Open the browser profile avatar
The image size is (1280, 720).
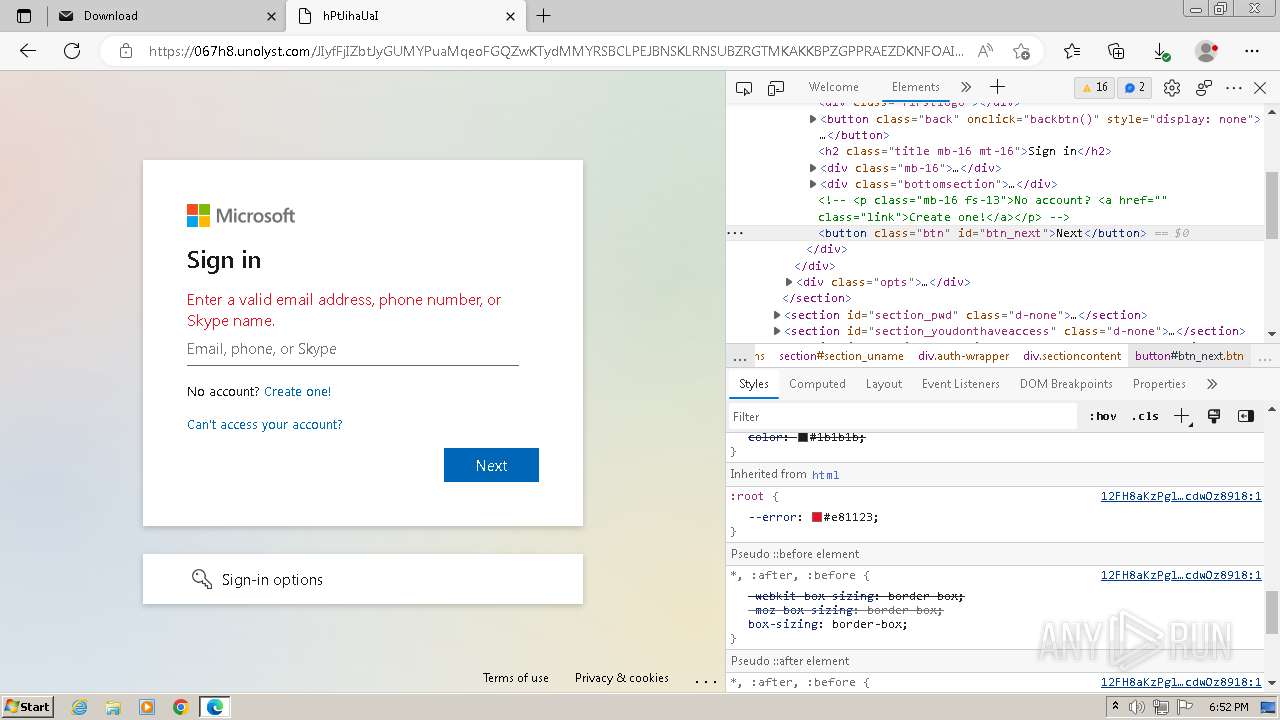1207,51
